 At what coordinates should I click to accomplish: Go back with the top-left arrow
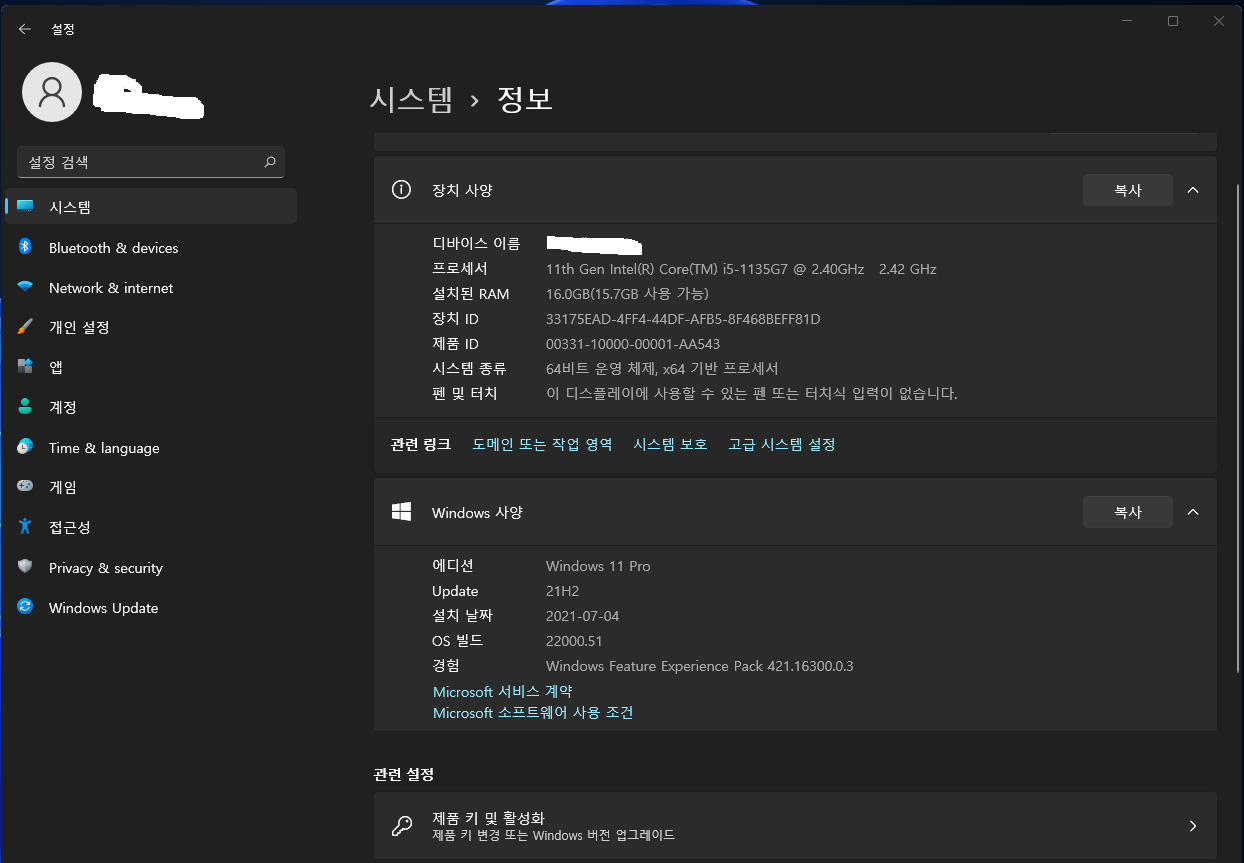click(25, 29)
